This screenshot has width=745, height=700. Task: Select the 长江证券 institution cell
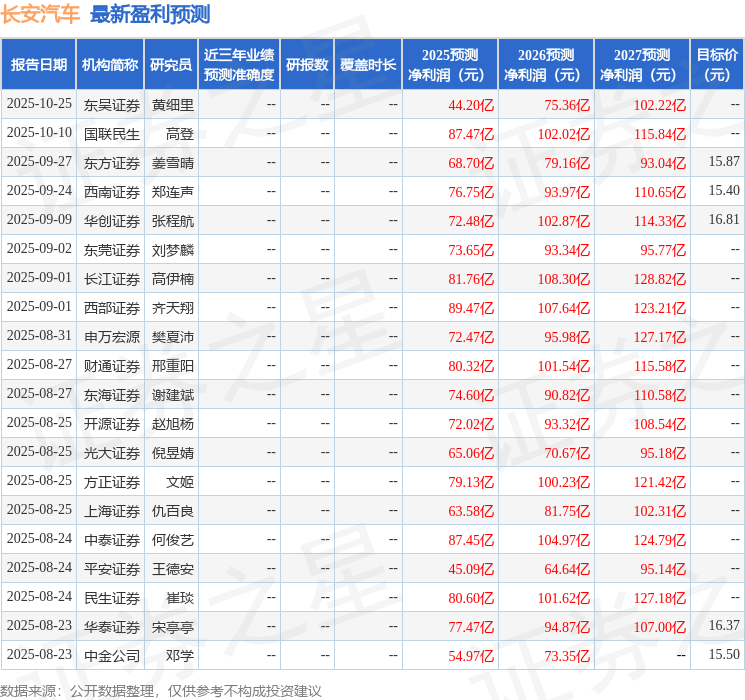pos(112,279)
